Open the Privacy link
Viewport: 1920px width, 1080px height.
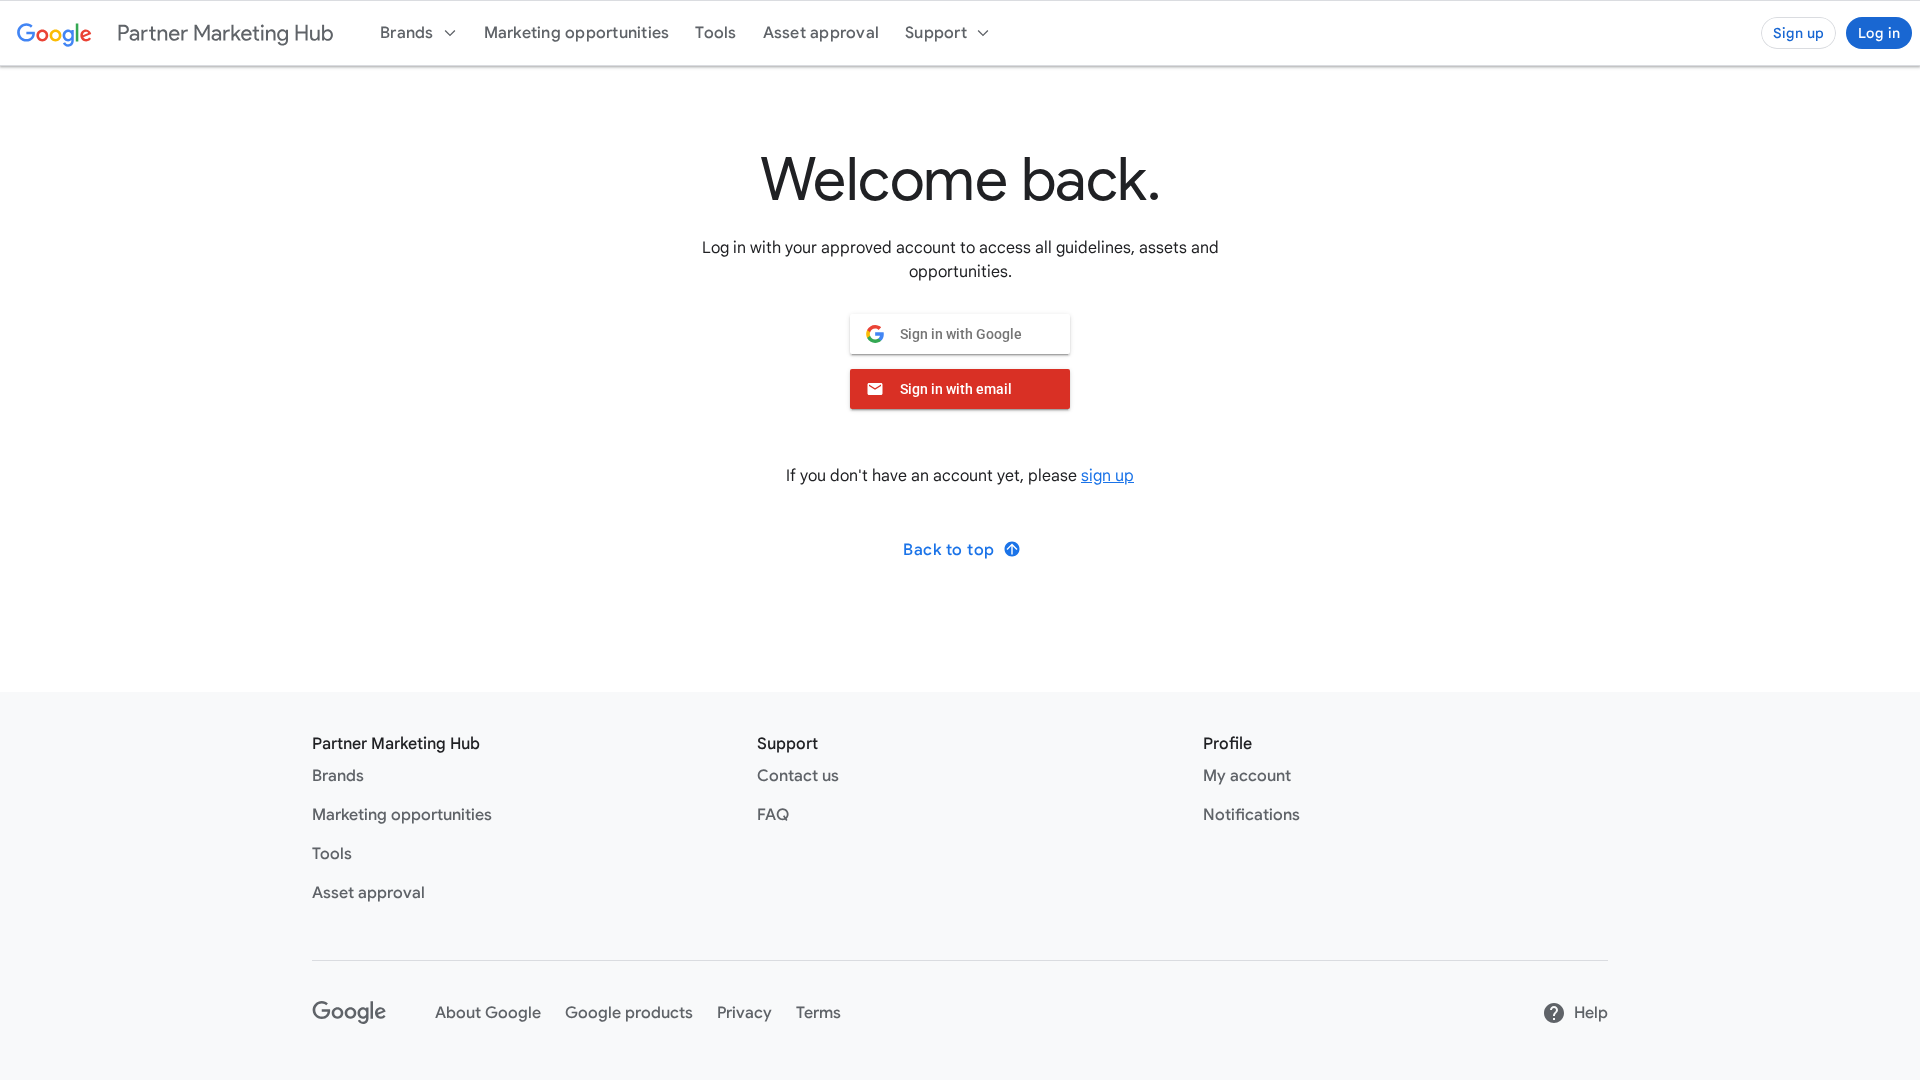(744, 1013)
